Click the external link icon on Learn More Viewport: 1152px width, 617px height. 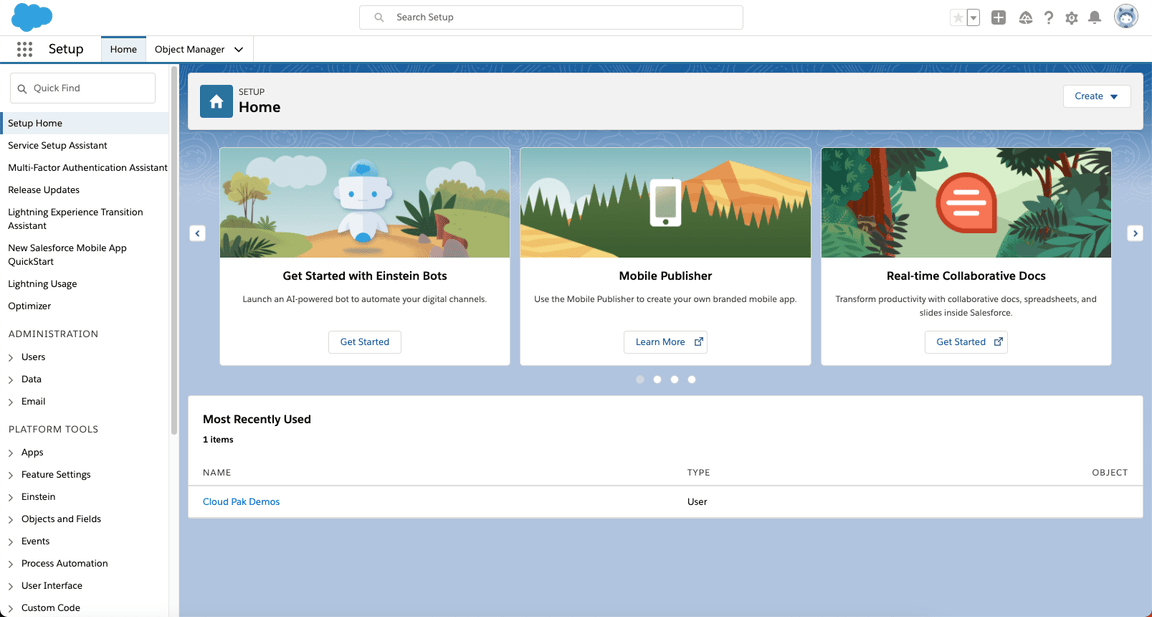(x=699, y=342)
